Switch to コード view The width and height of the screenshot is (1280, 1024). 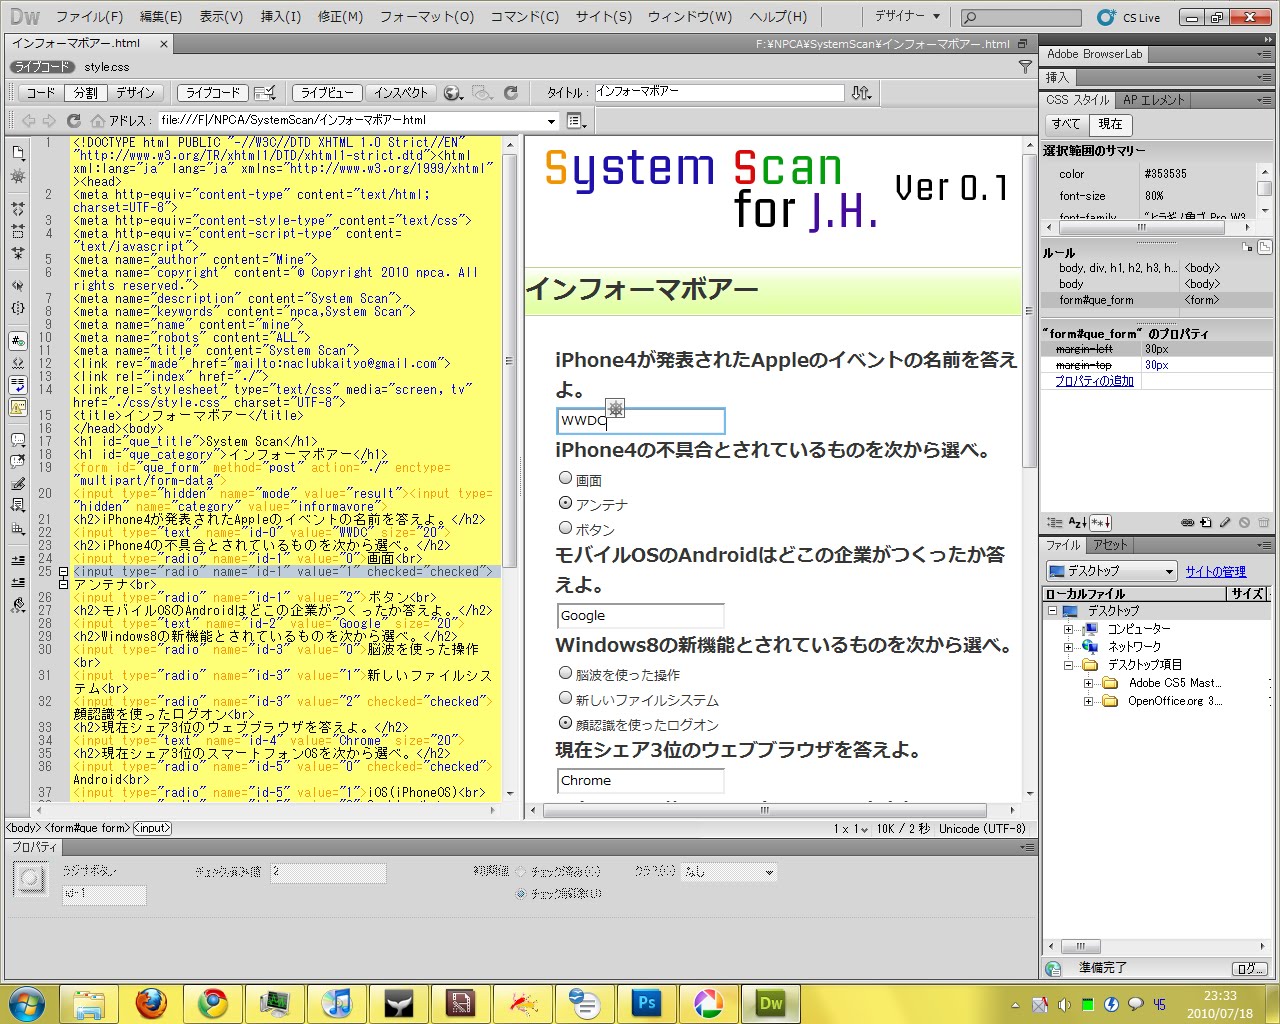pos(41,92)
